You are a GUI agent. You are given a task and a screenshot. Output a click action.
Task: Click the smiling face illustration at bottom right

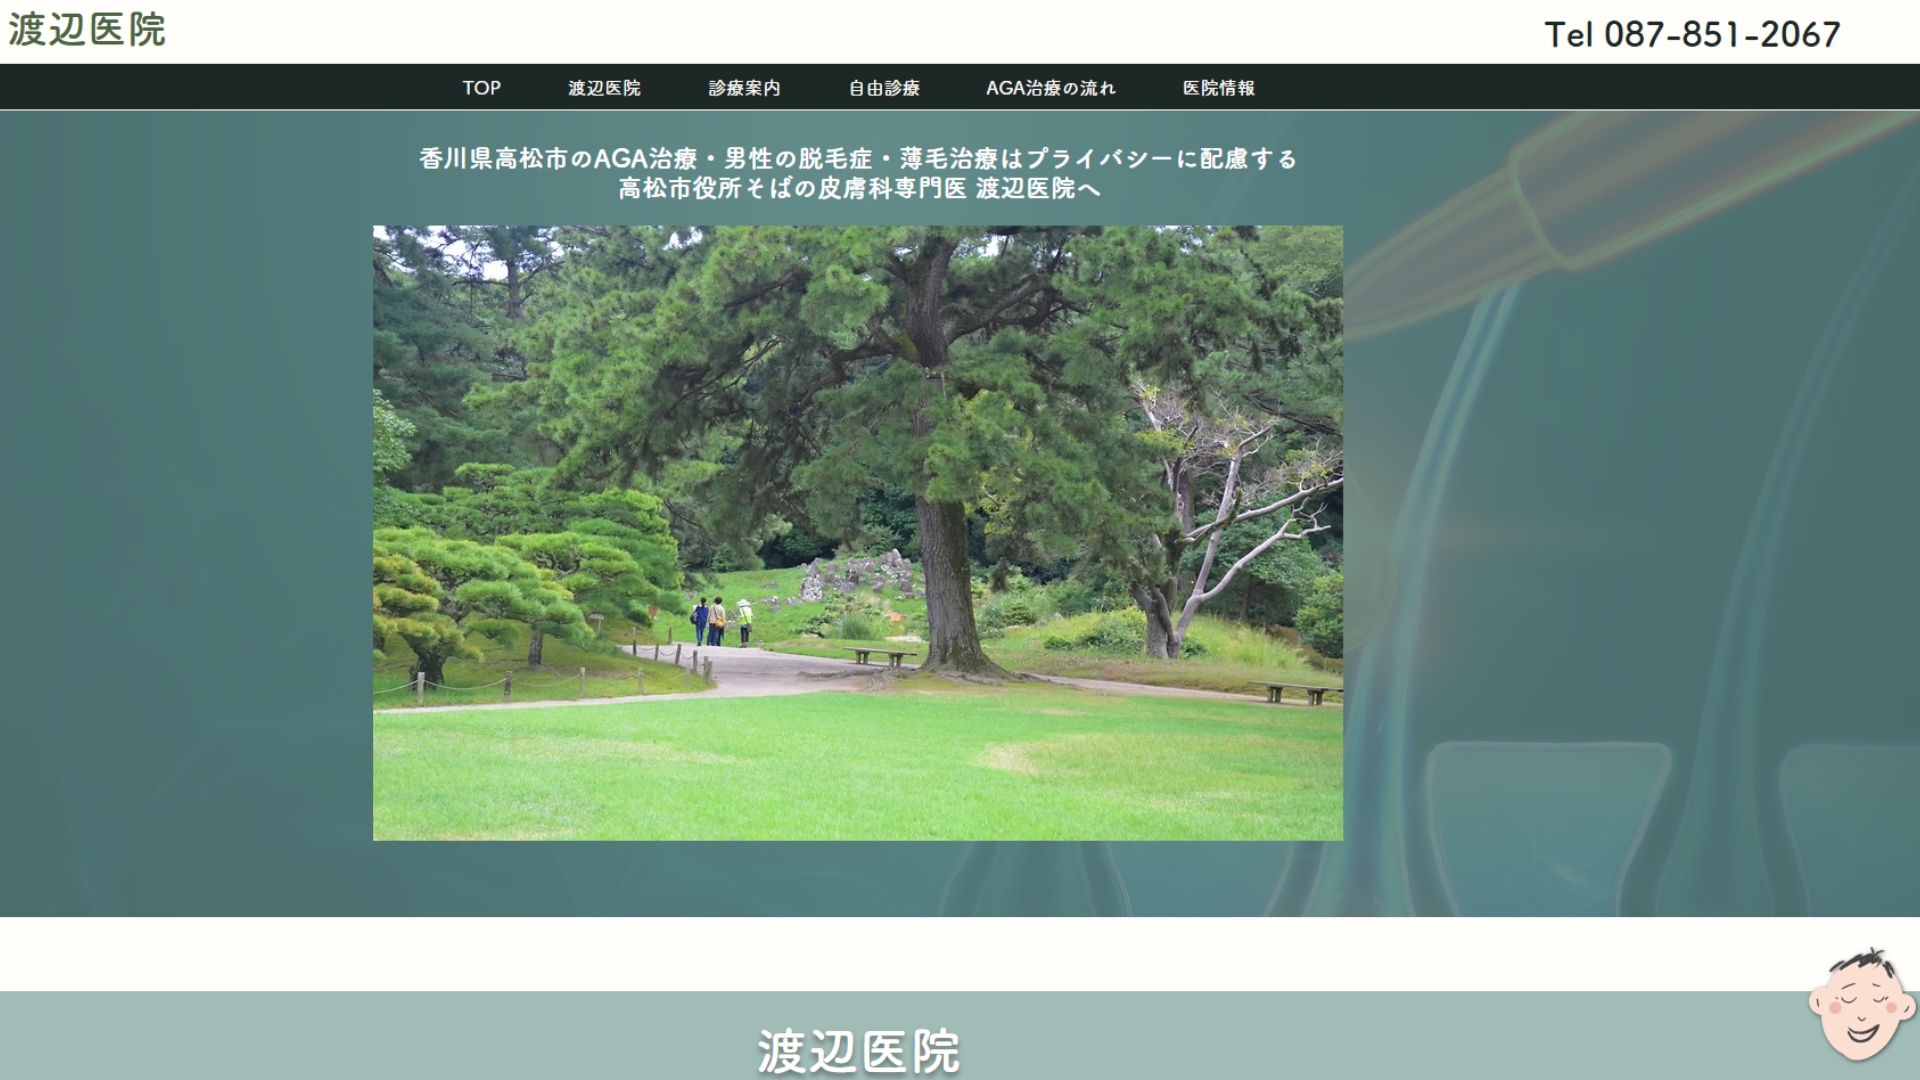(1859, 1005)
